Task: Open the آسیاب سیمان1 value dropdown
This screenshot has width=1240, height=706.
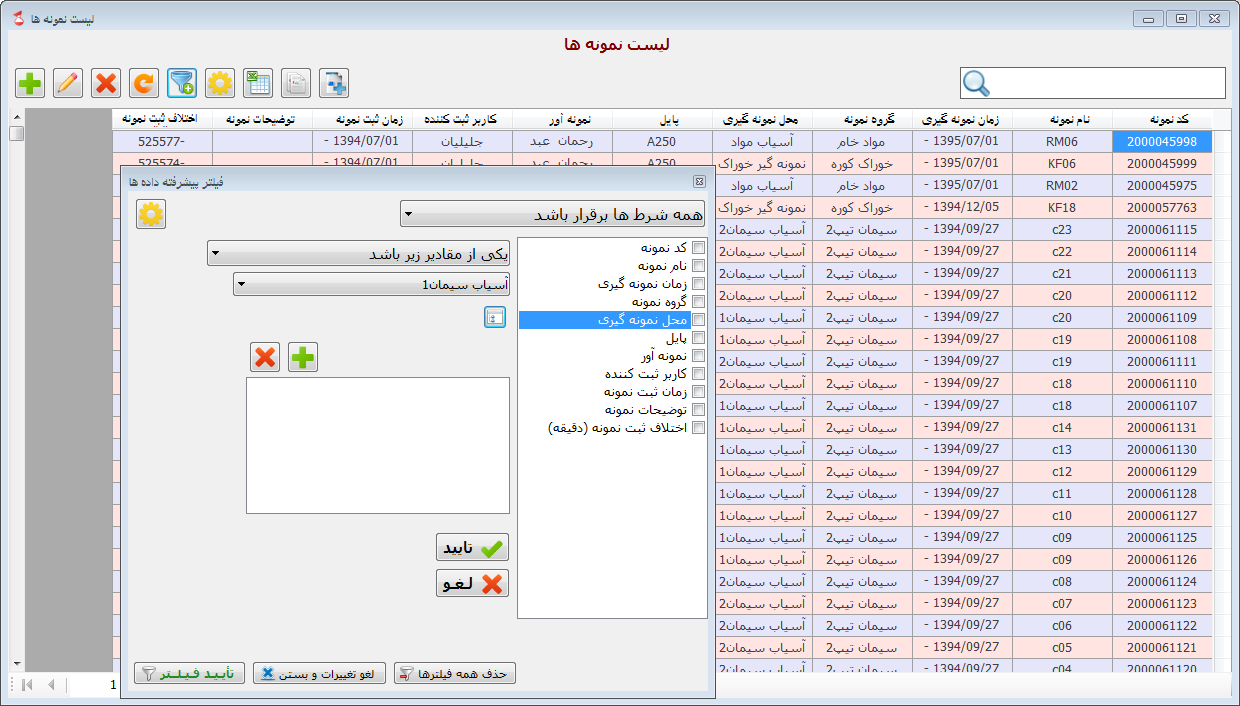Action: (x=371, y=285)
